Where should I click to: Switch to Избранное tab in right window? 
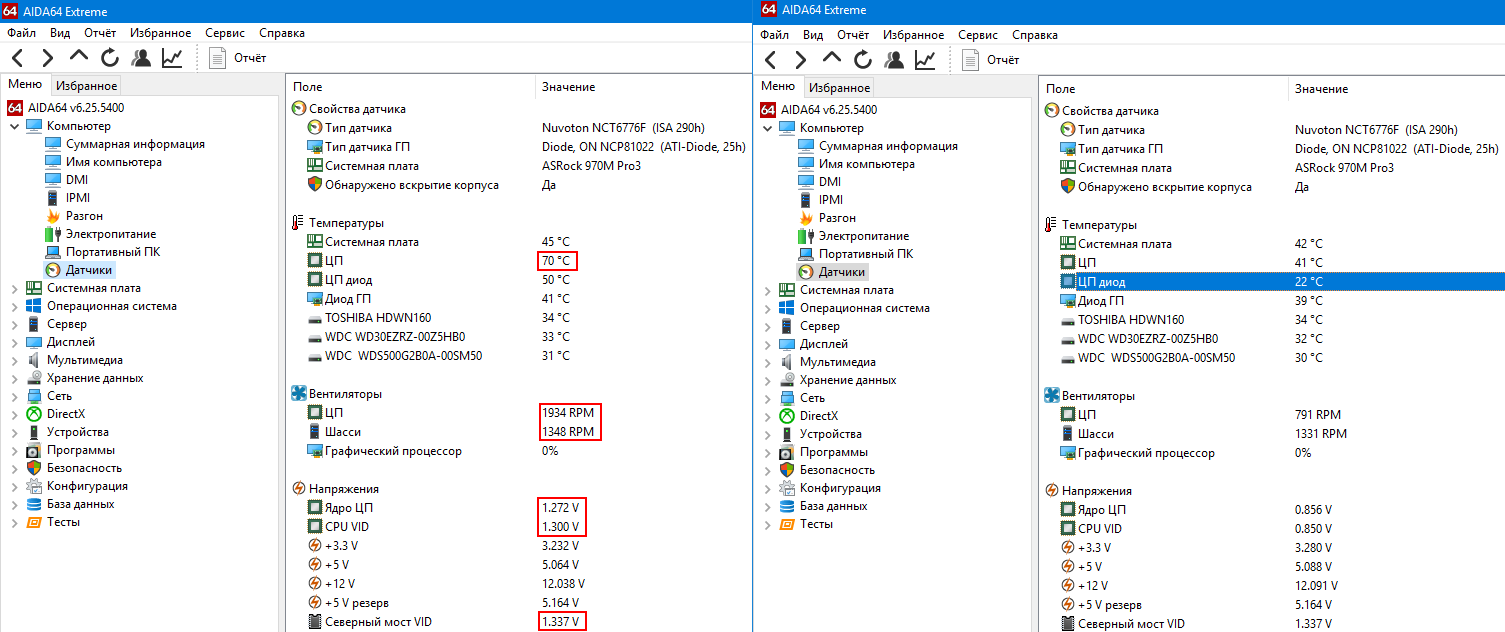click(x=839, y=88)
